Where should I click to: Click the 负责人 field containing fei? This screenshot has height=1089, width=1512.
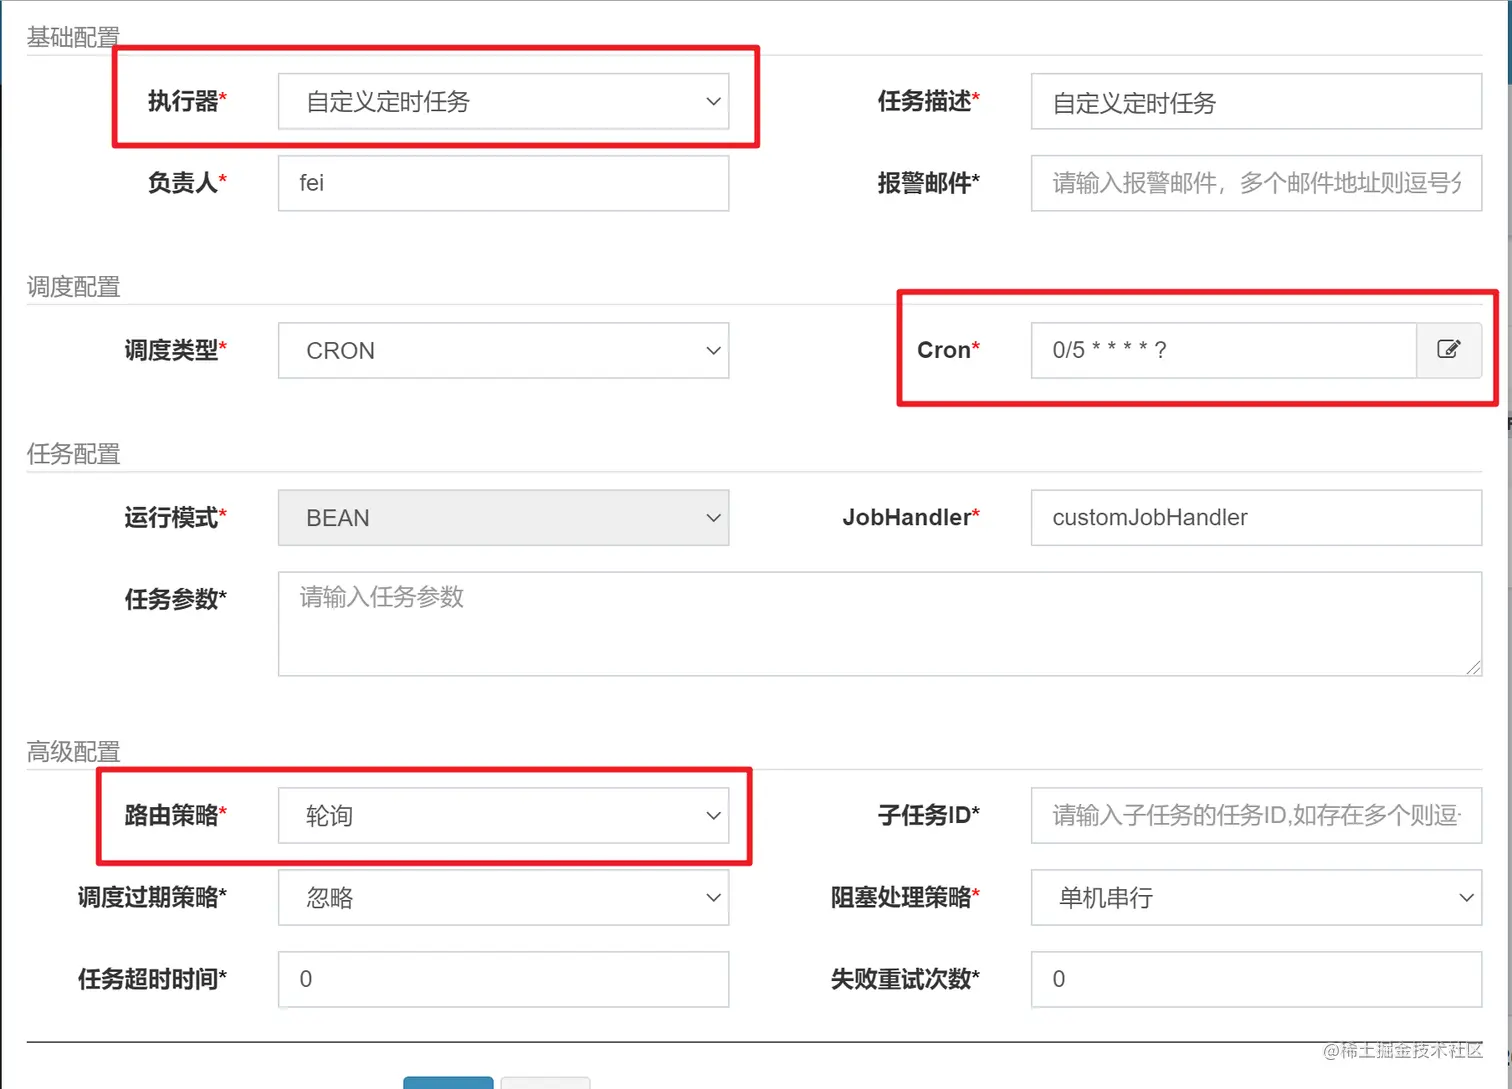point(503,183)
